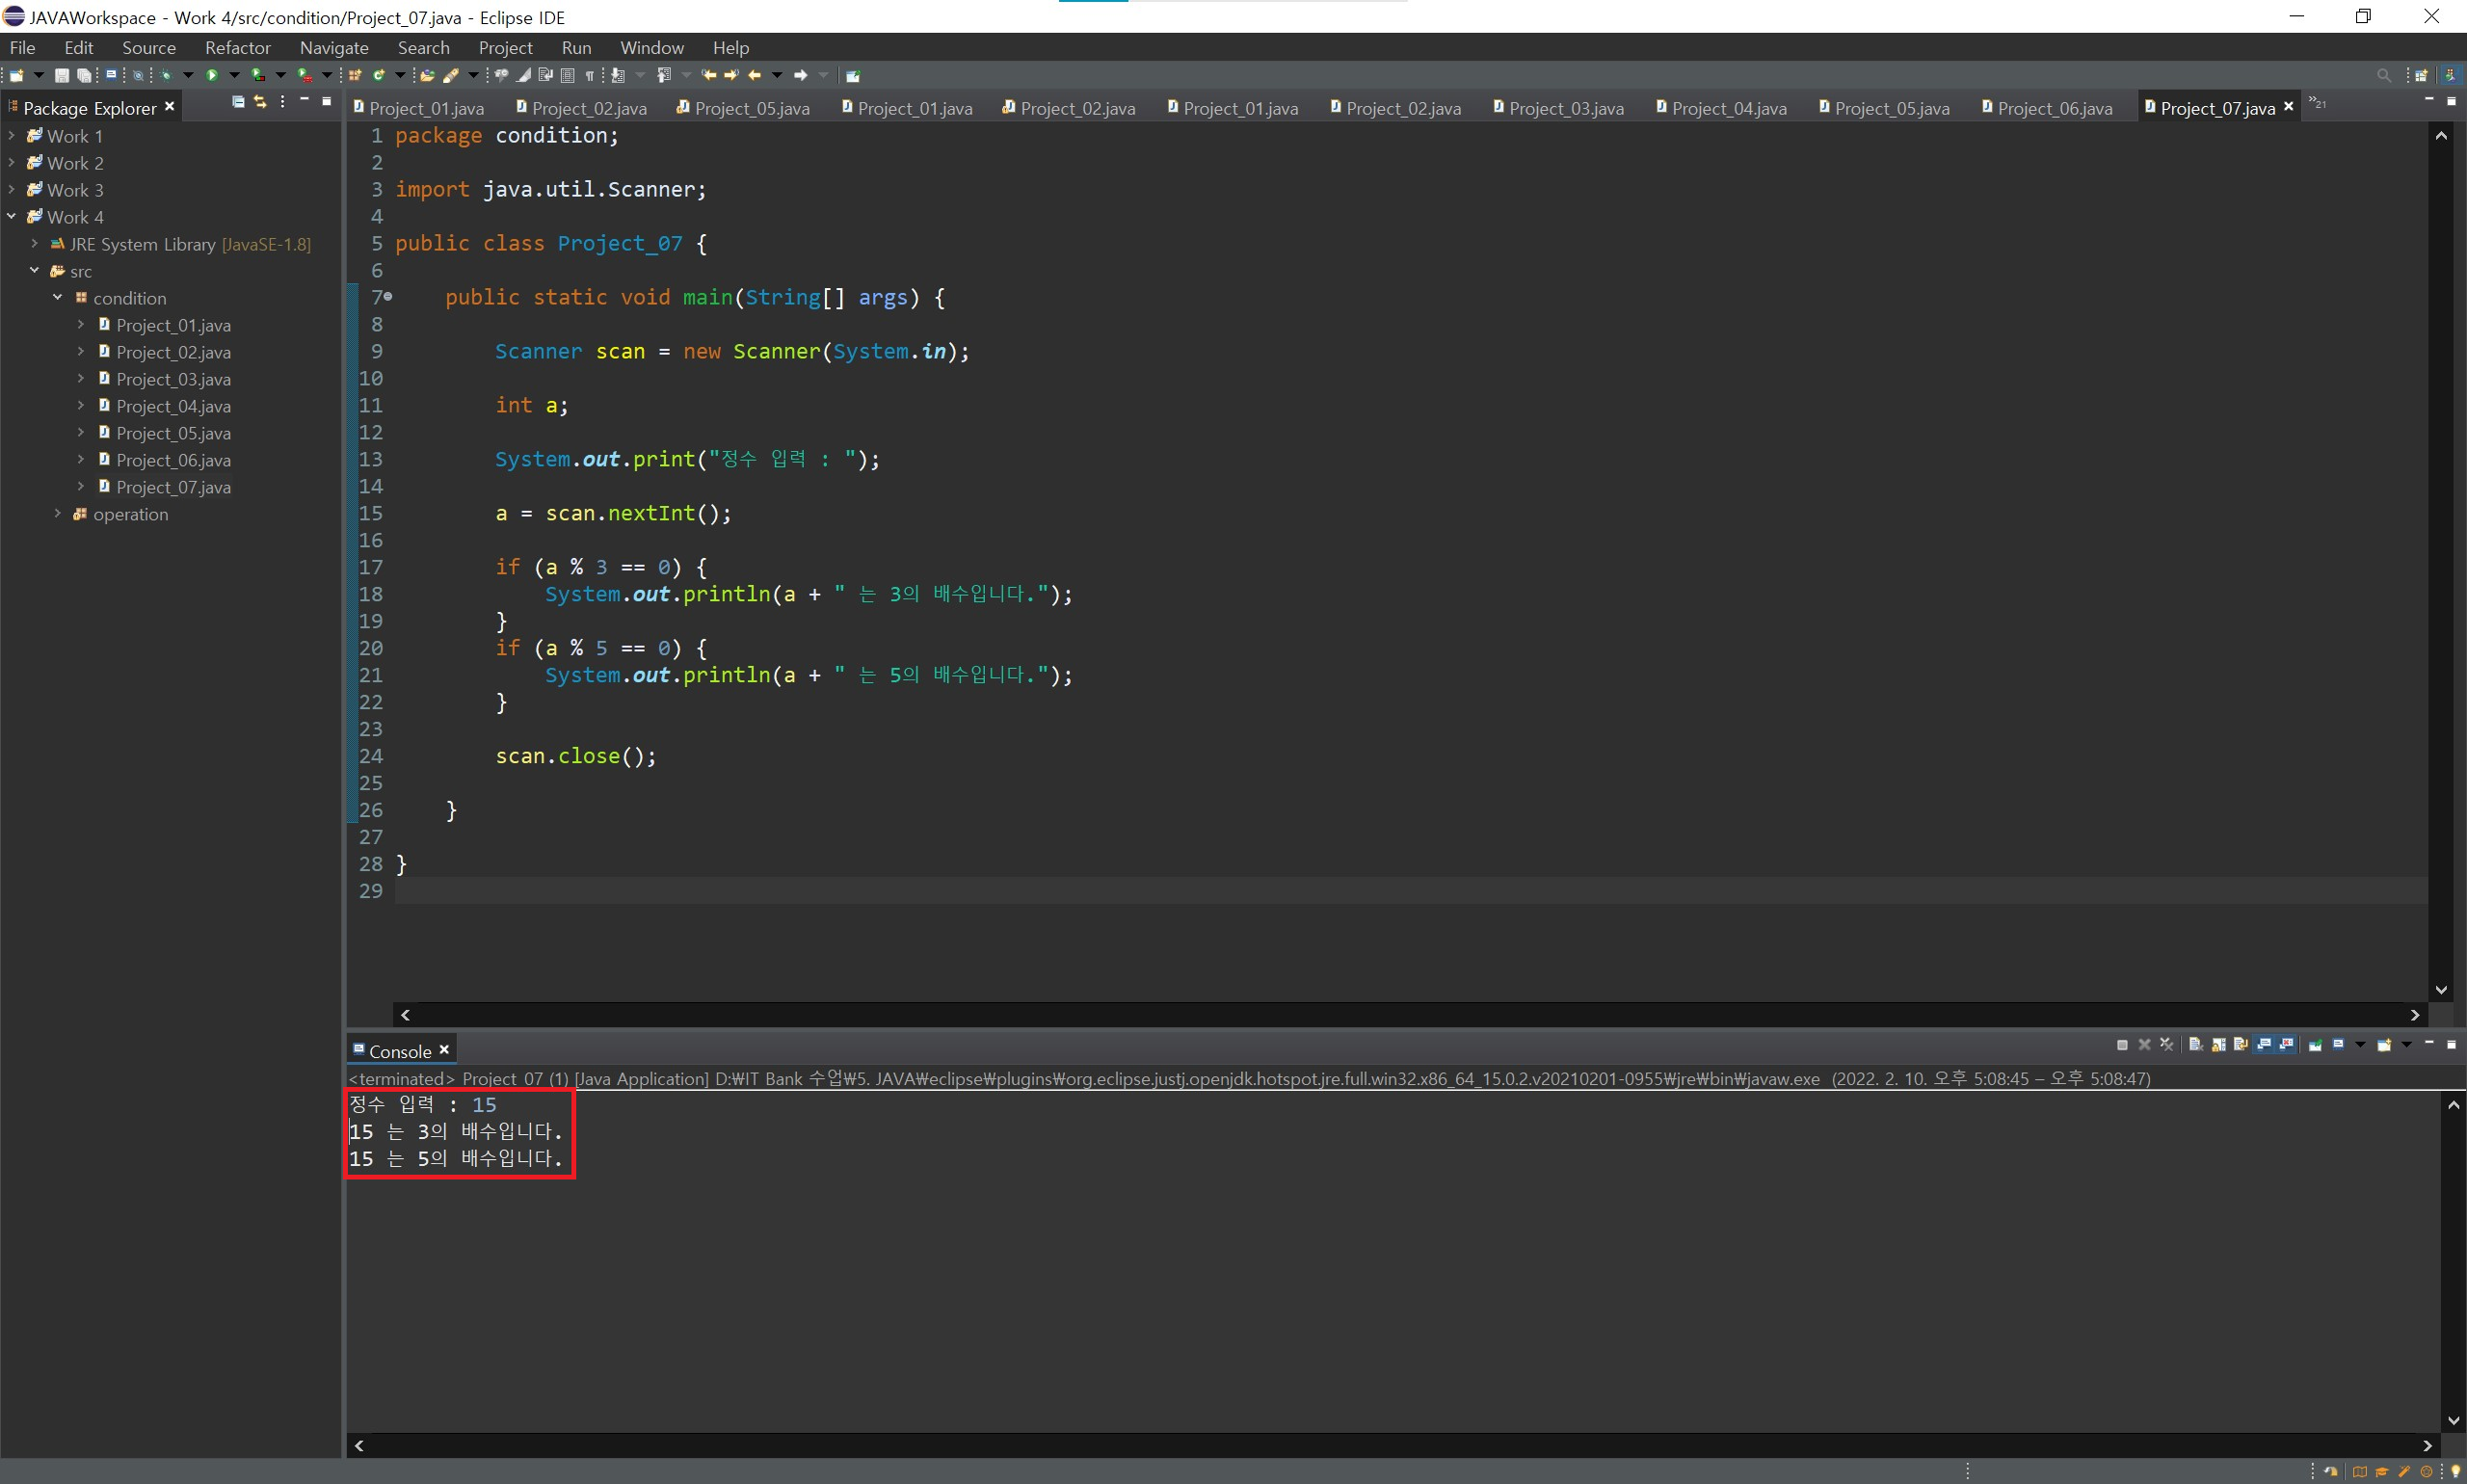Clear the console output
This screenshot has height=1484, width=2467.
click(x=2195, y=1045)
